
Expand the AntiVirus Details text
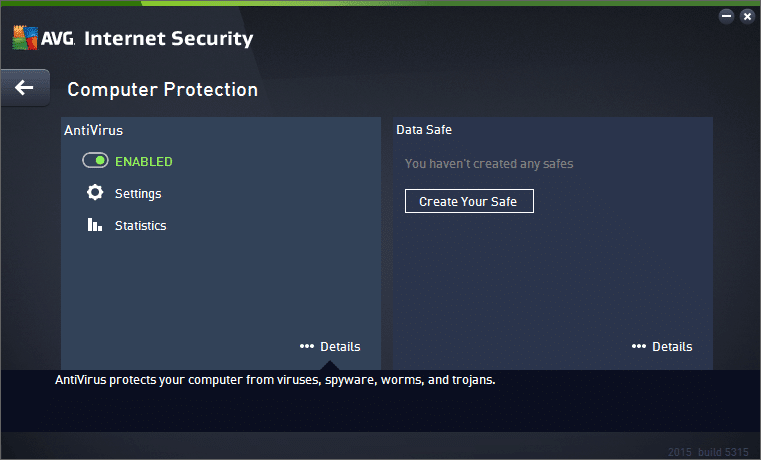pyautogui.click(x=340, y=346)
